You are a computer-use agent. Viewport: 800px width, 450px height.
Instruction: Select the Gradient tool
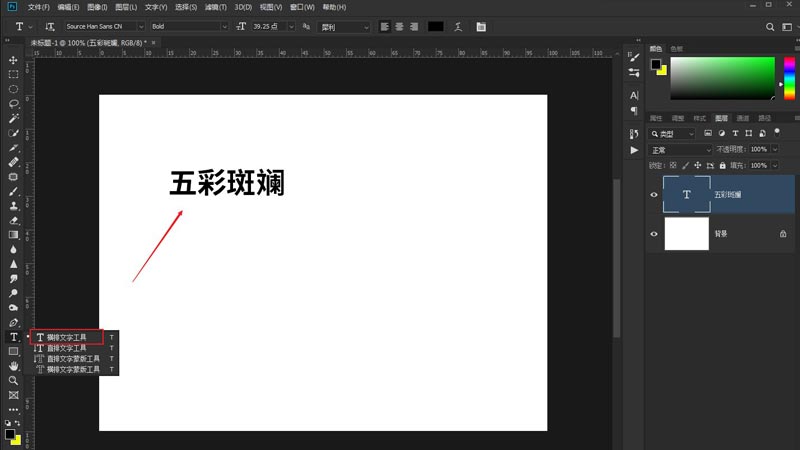(13, 235)
